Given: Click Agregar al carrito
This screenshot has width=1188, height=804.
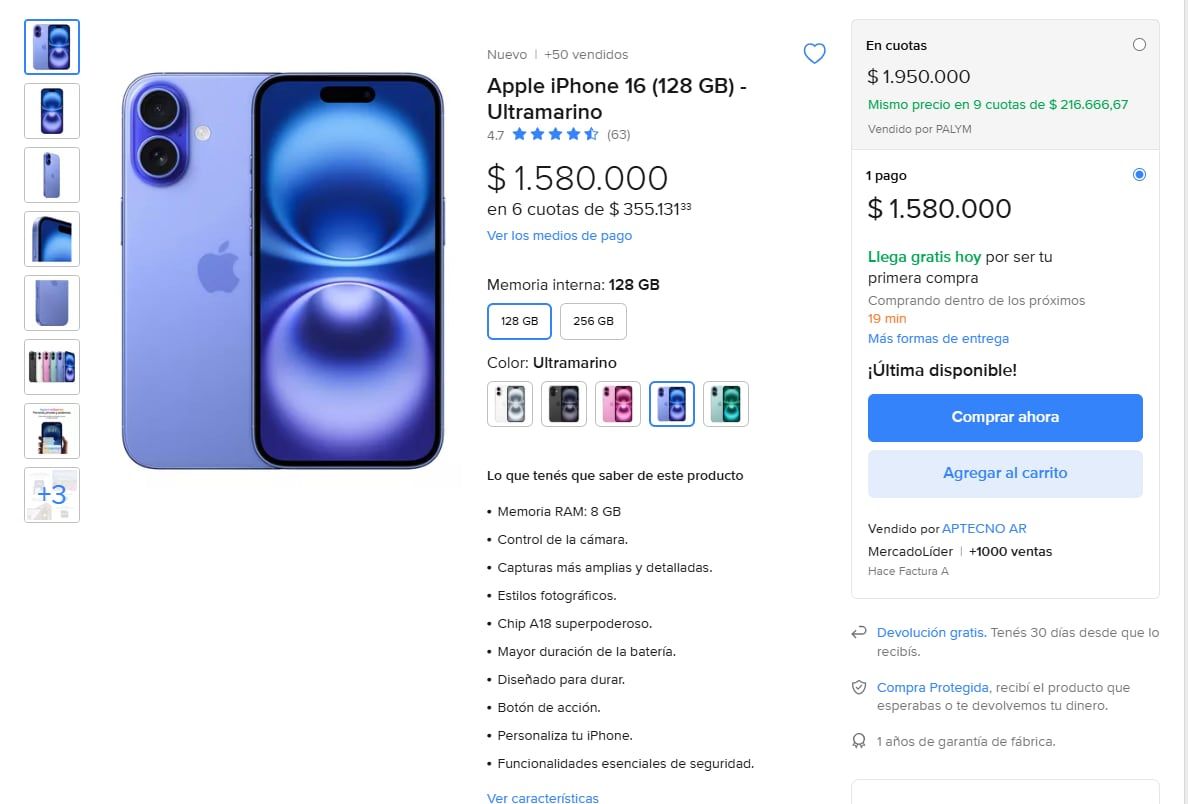Looking at the screenshot, I should point(1004,473).
